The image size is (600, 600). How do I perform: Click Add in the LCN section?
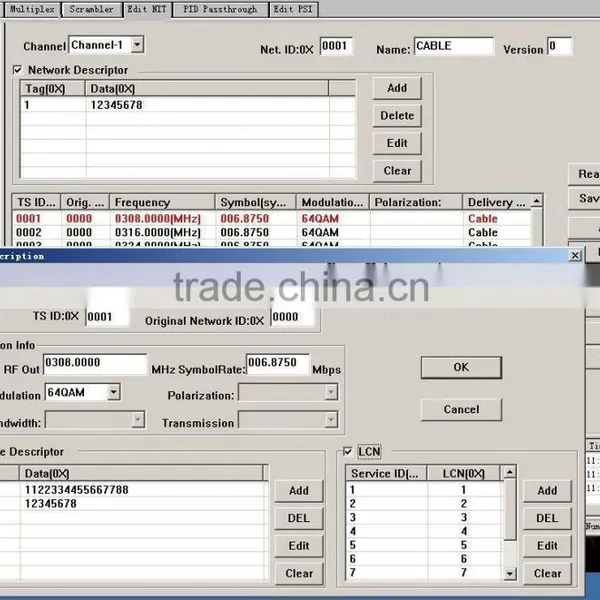click(x=547, y=491)
